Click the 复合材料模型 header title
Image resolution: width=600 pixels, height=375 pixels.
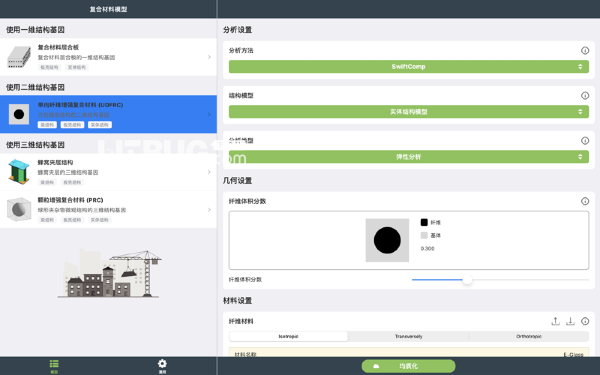pyautogui.click(x=108, y=9)
